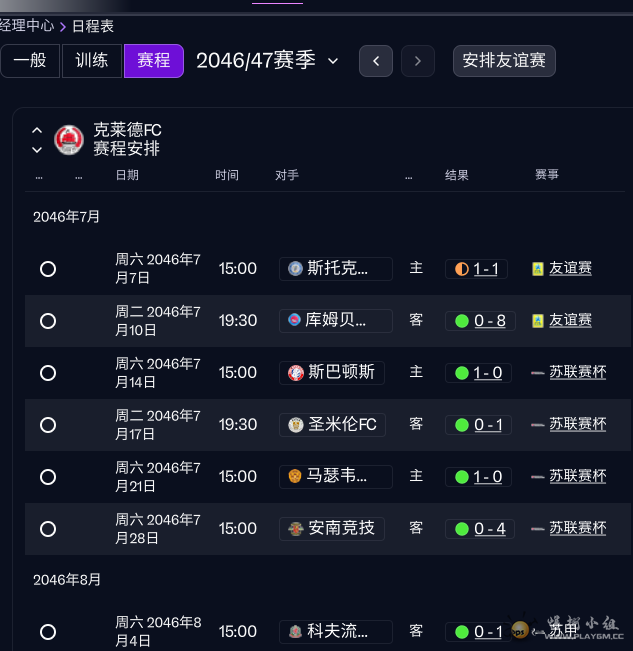Click 圣米伦FC team badge icon
633x651 pixels.
pos(296,425)
